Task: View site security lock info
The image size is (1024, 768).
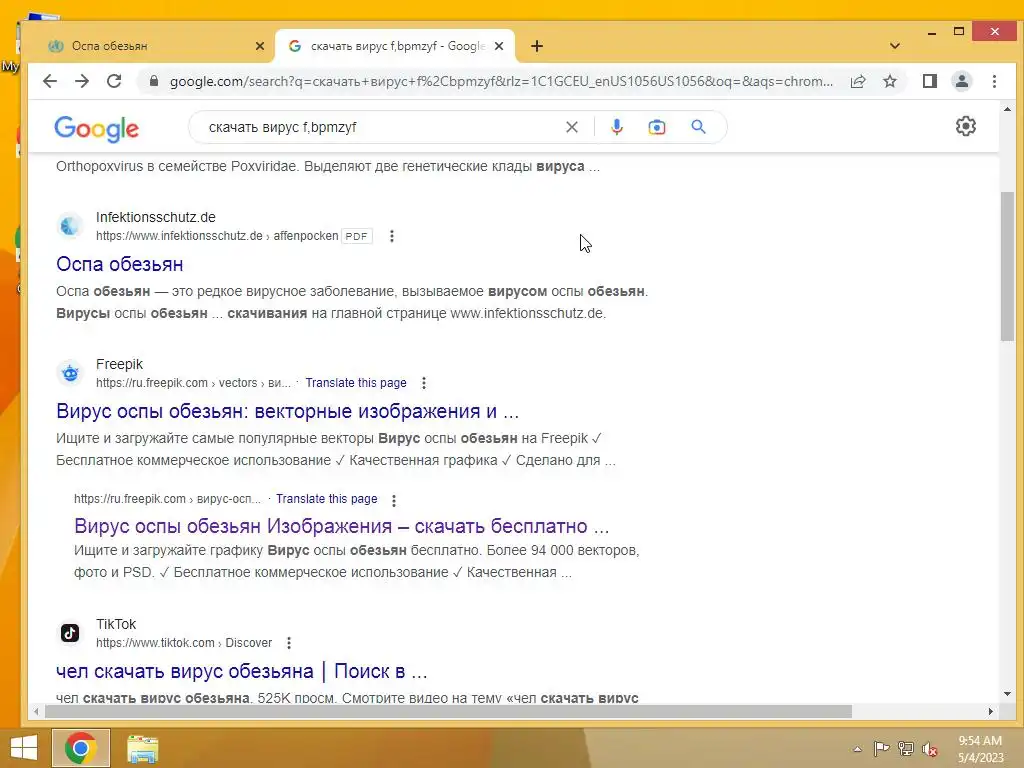Action: [x=153, y=81]
